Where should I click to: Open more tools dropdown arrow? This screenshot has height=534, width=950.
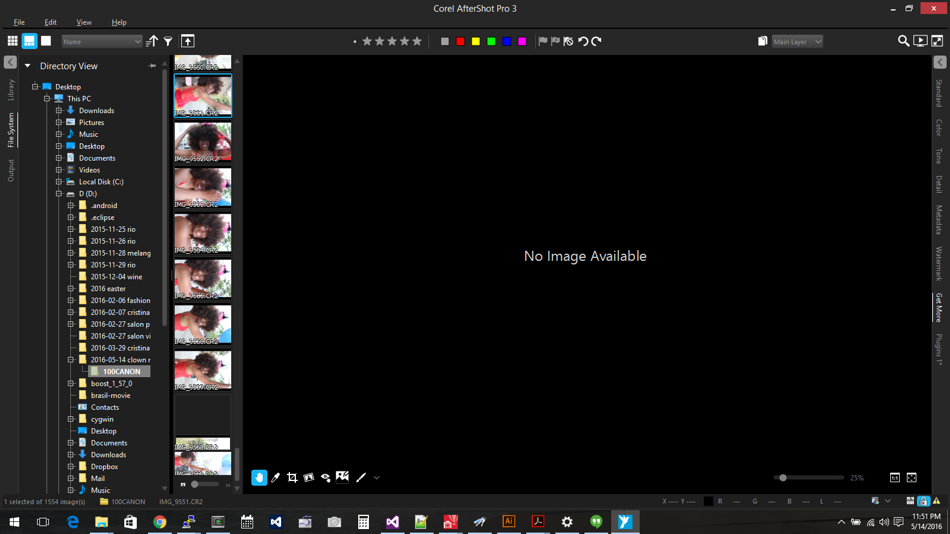click(377, 478)
